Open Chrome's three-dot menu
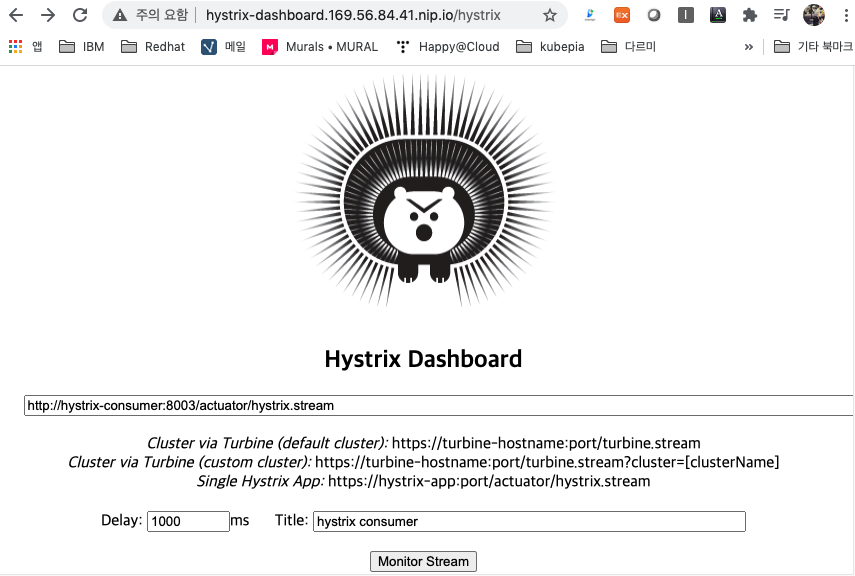855x576 pixels. [x=846, y=15]
